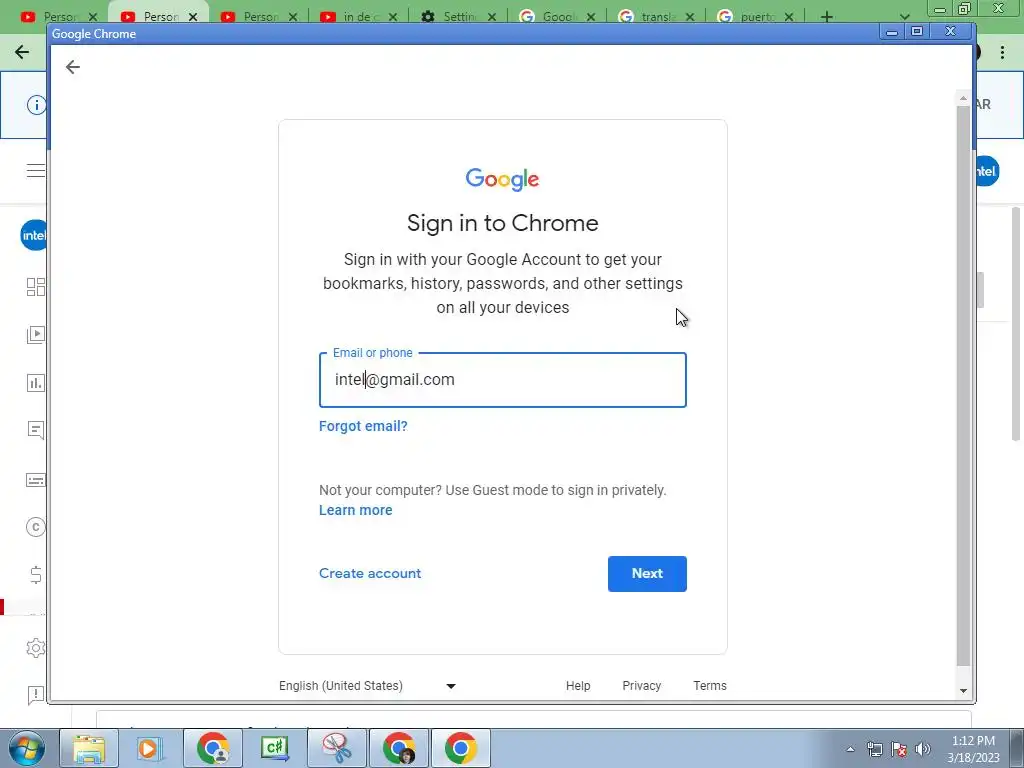This screenshot has width=1024, height=768.
Task: Click the 'Sign in to Chrome' heading
Action: tap(502, 223)
